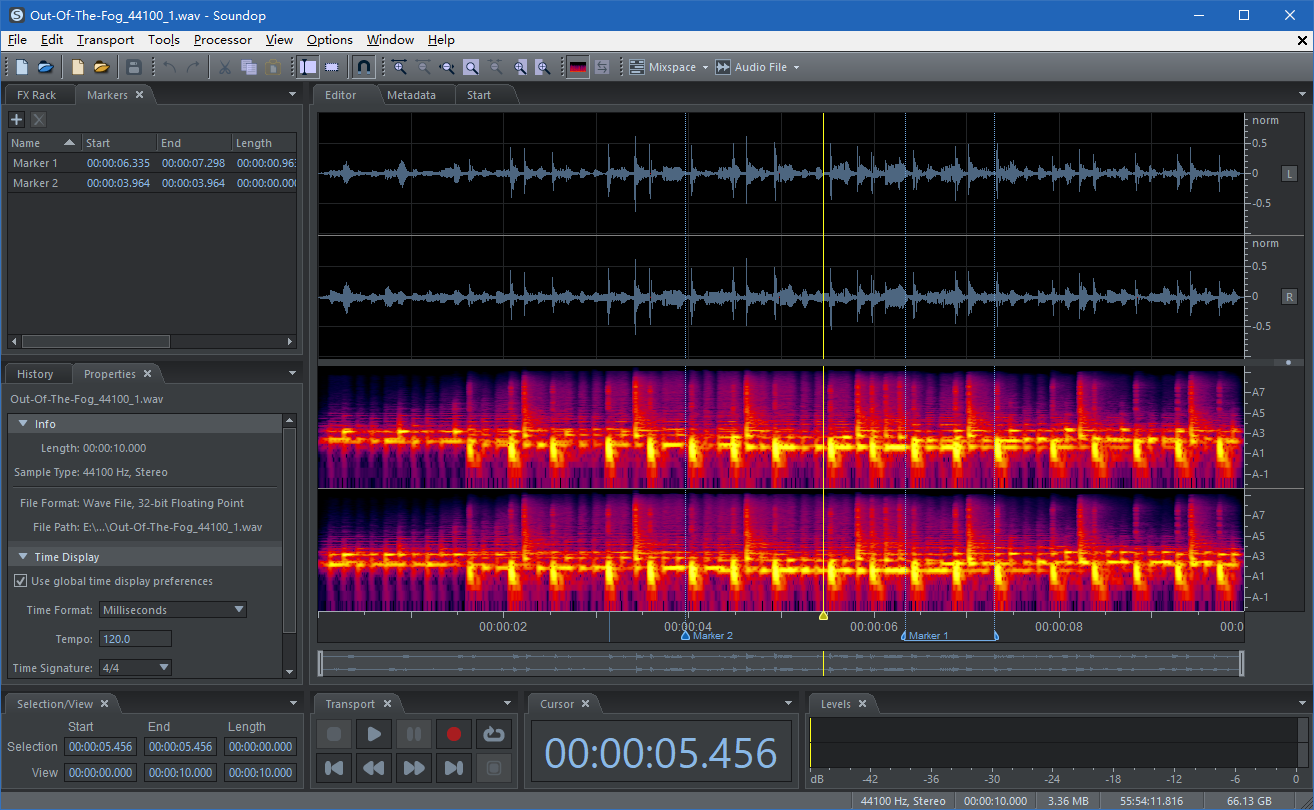Click the Open file folder icon
This screenshot has height=810, width=1314.
pos(45,67)
